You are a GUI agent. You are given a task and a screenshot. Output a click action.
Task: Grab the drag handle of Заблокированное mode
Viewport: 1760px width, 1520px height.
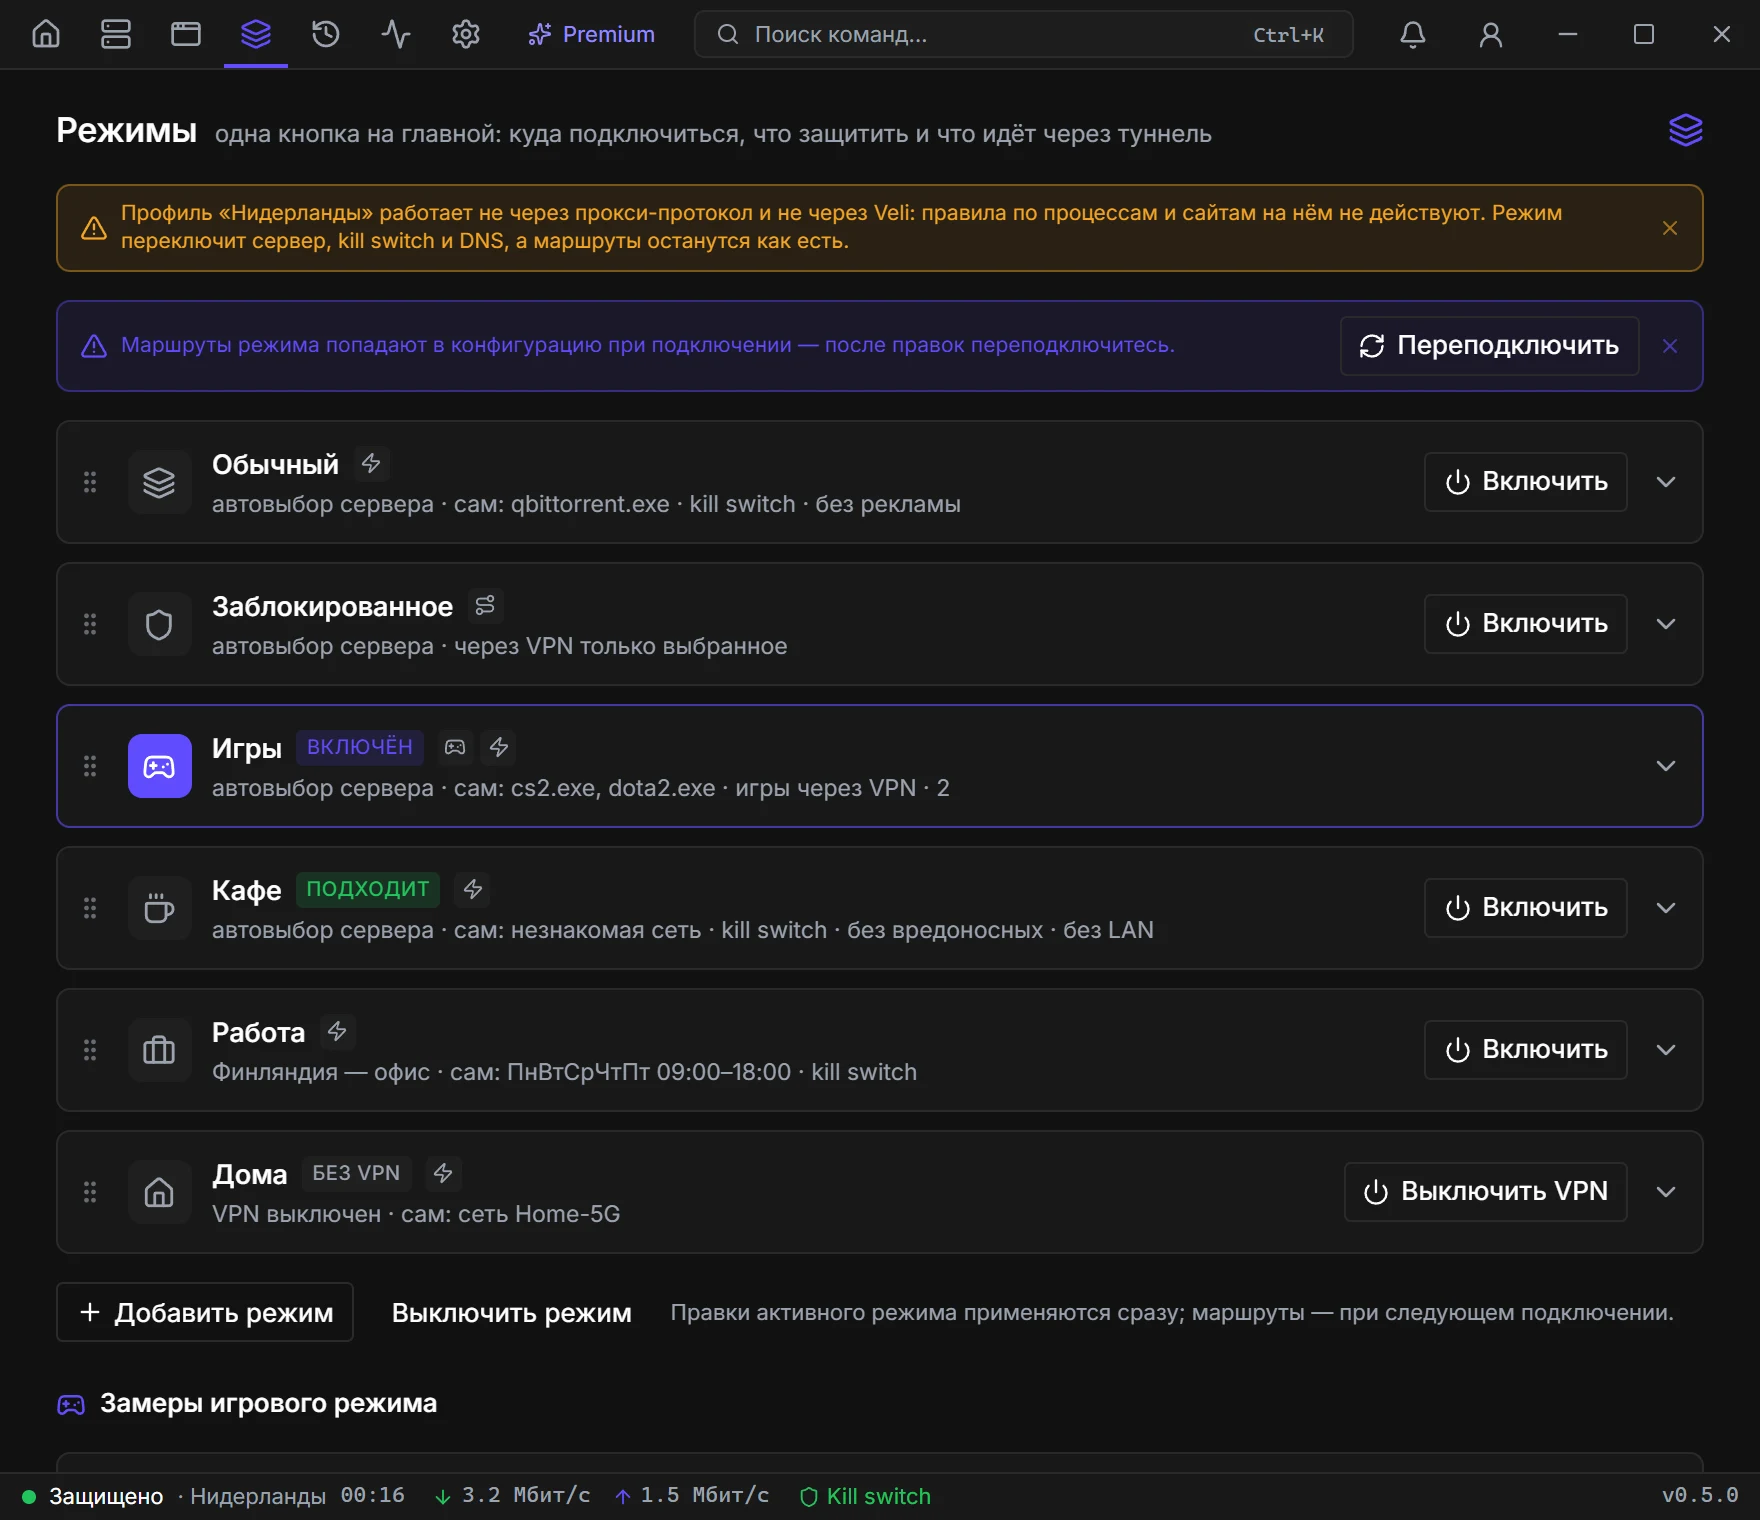point(90,624)
